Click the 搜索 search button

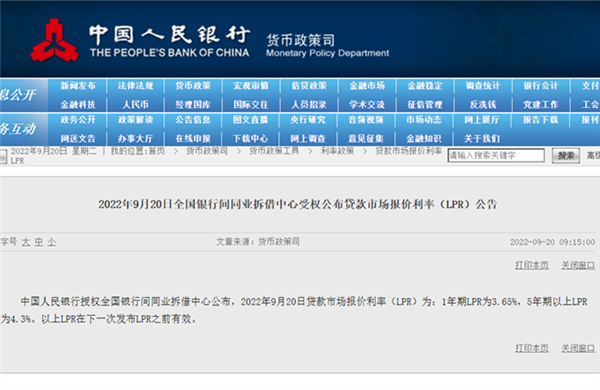(x=566, y=156)
